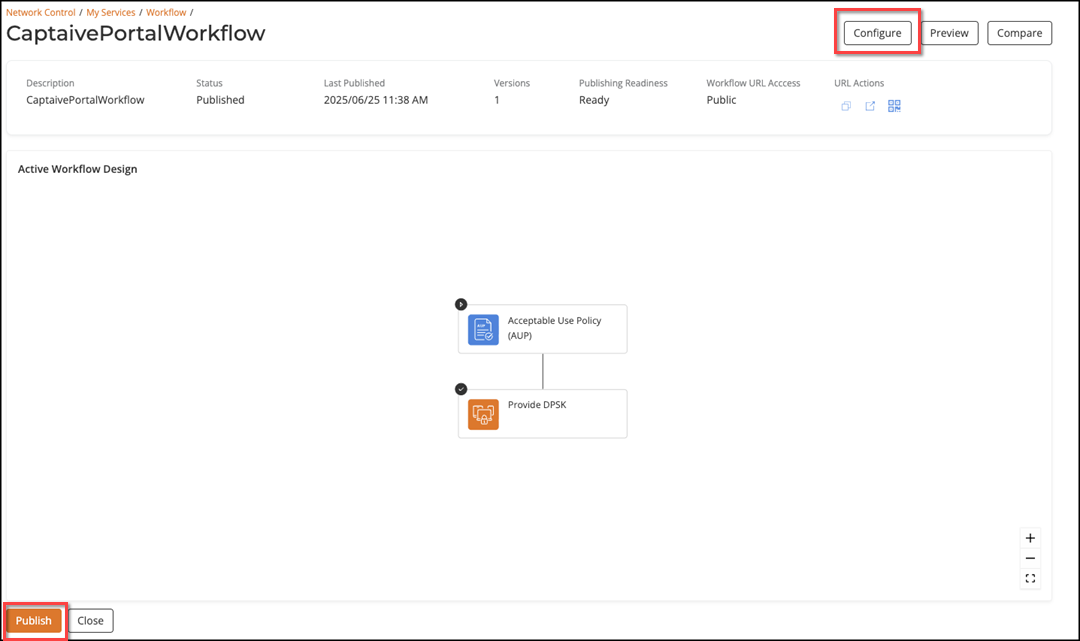This screenshot has width=1080, height=641.
Task: Open the Workflow breadcrumb link
Action: coord(166,13)
